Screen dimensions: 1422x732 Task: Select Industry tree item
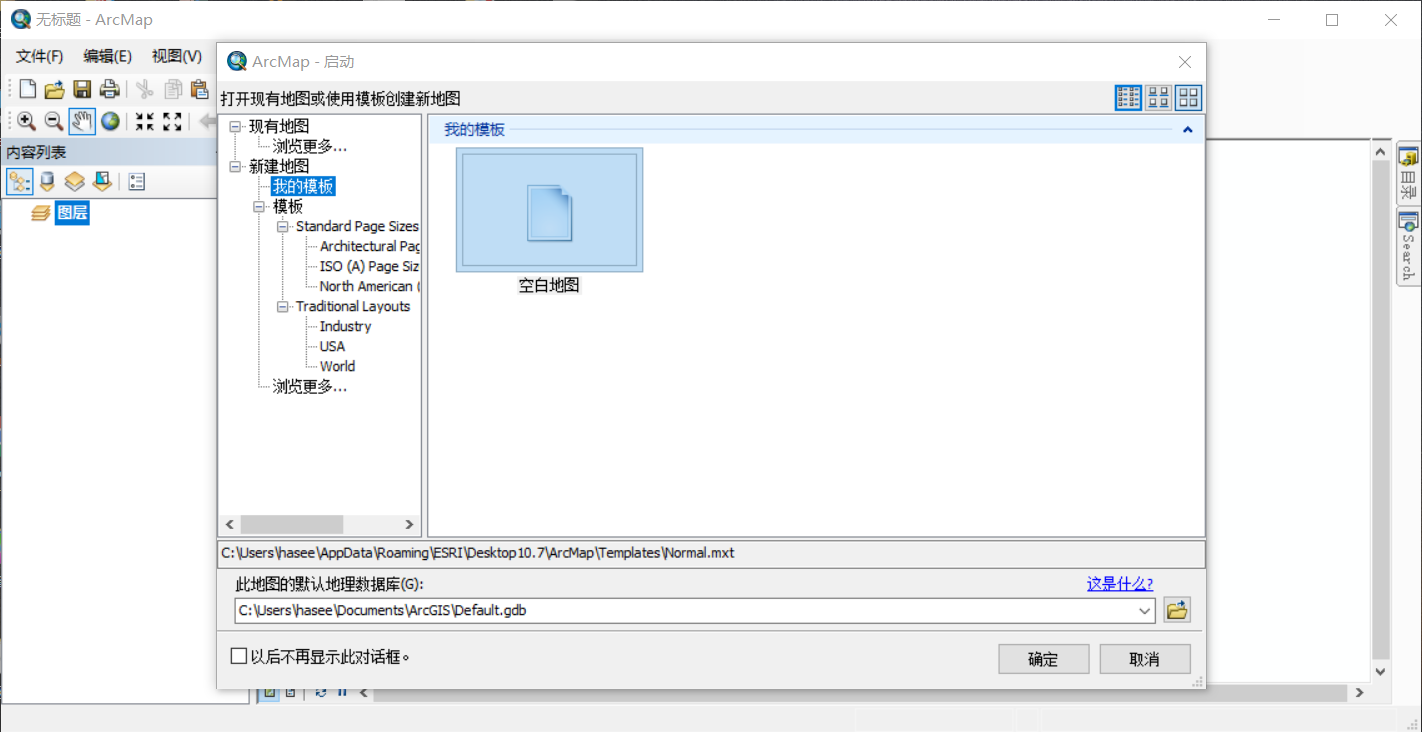345,326
